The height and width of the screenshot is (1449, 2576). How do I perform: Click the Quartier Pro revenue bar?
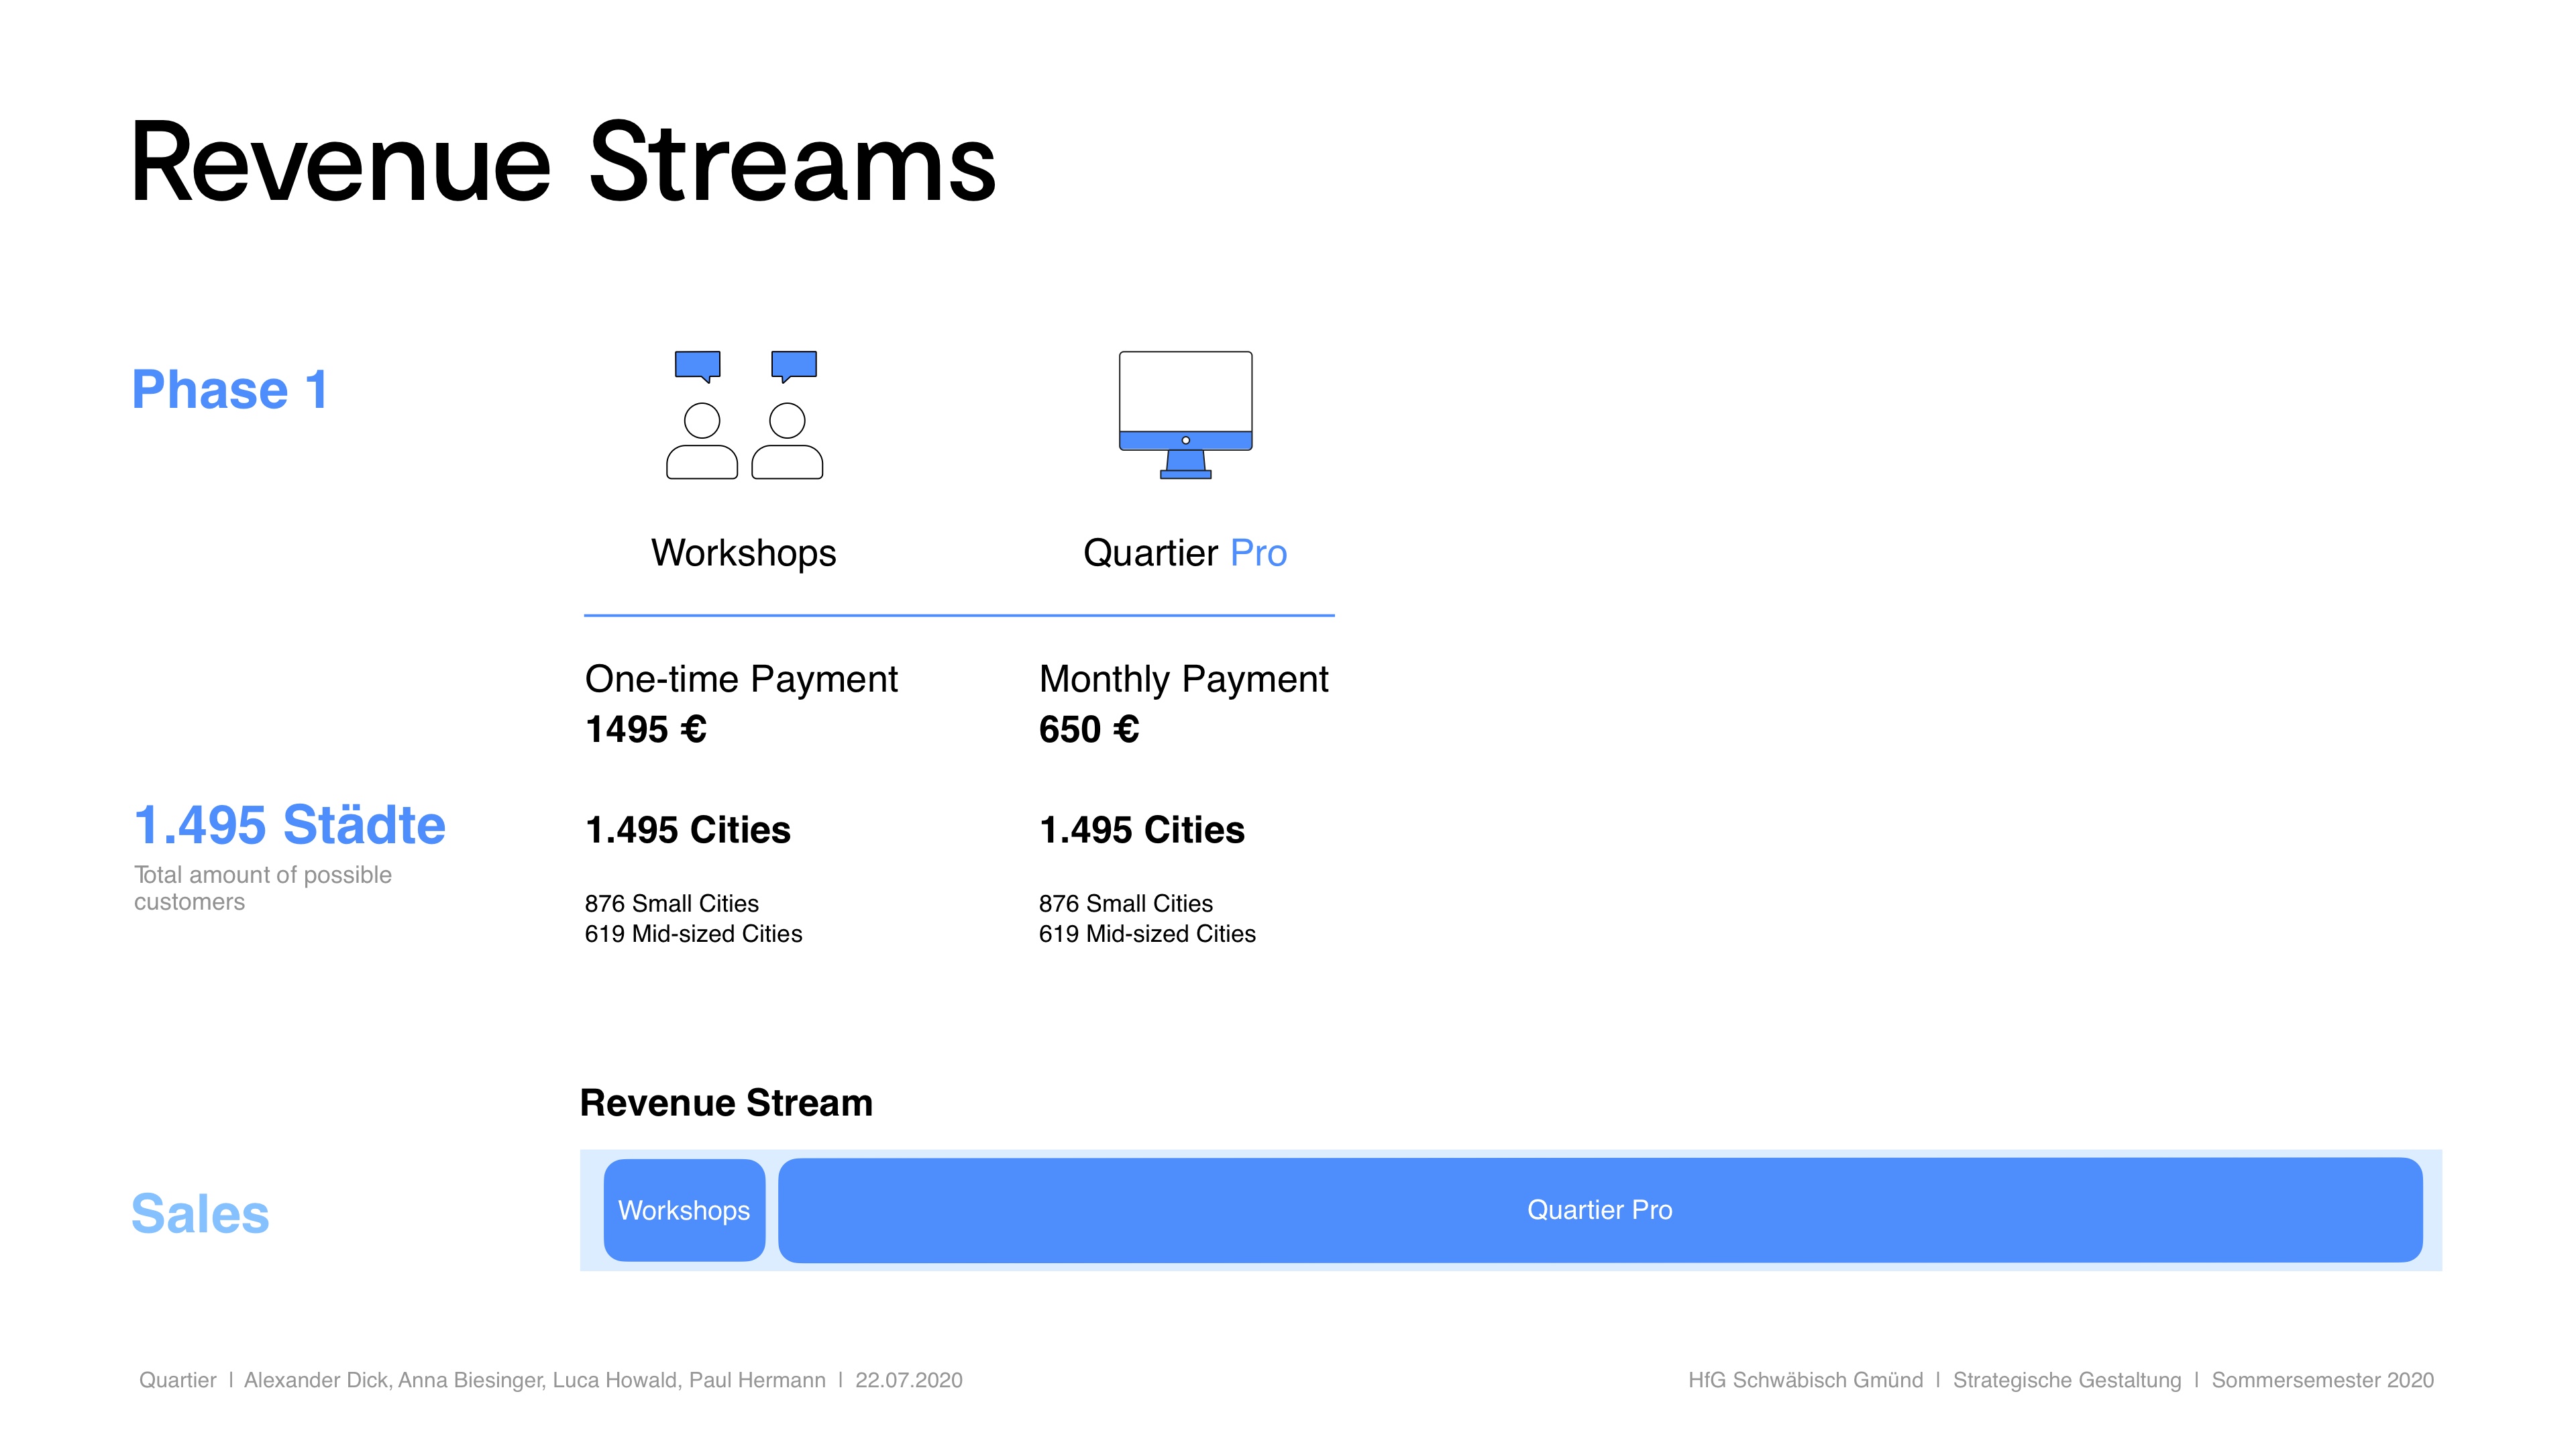[x=1599, y=1210]
